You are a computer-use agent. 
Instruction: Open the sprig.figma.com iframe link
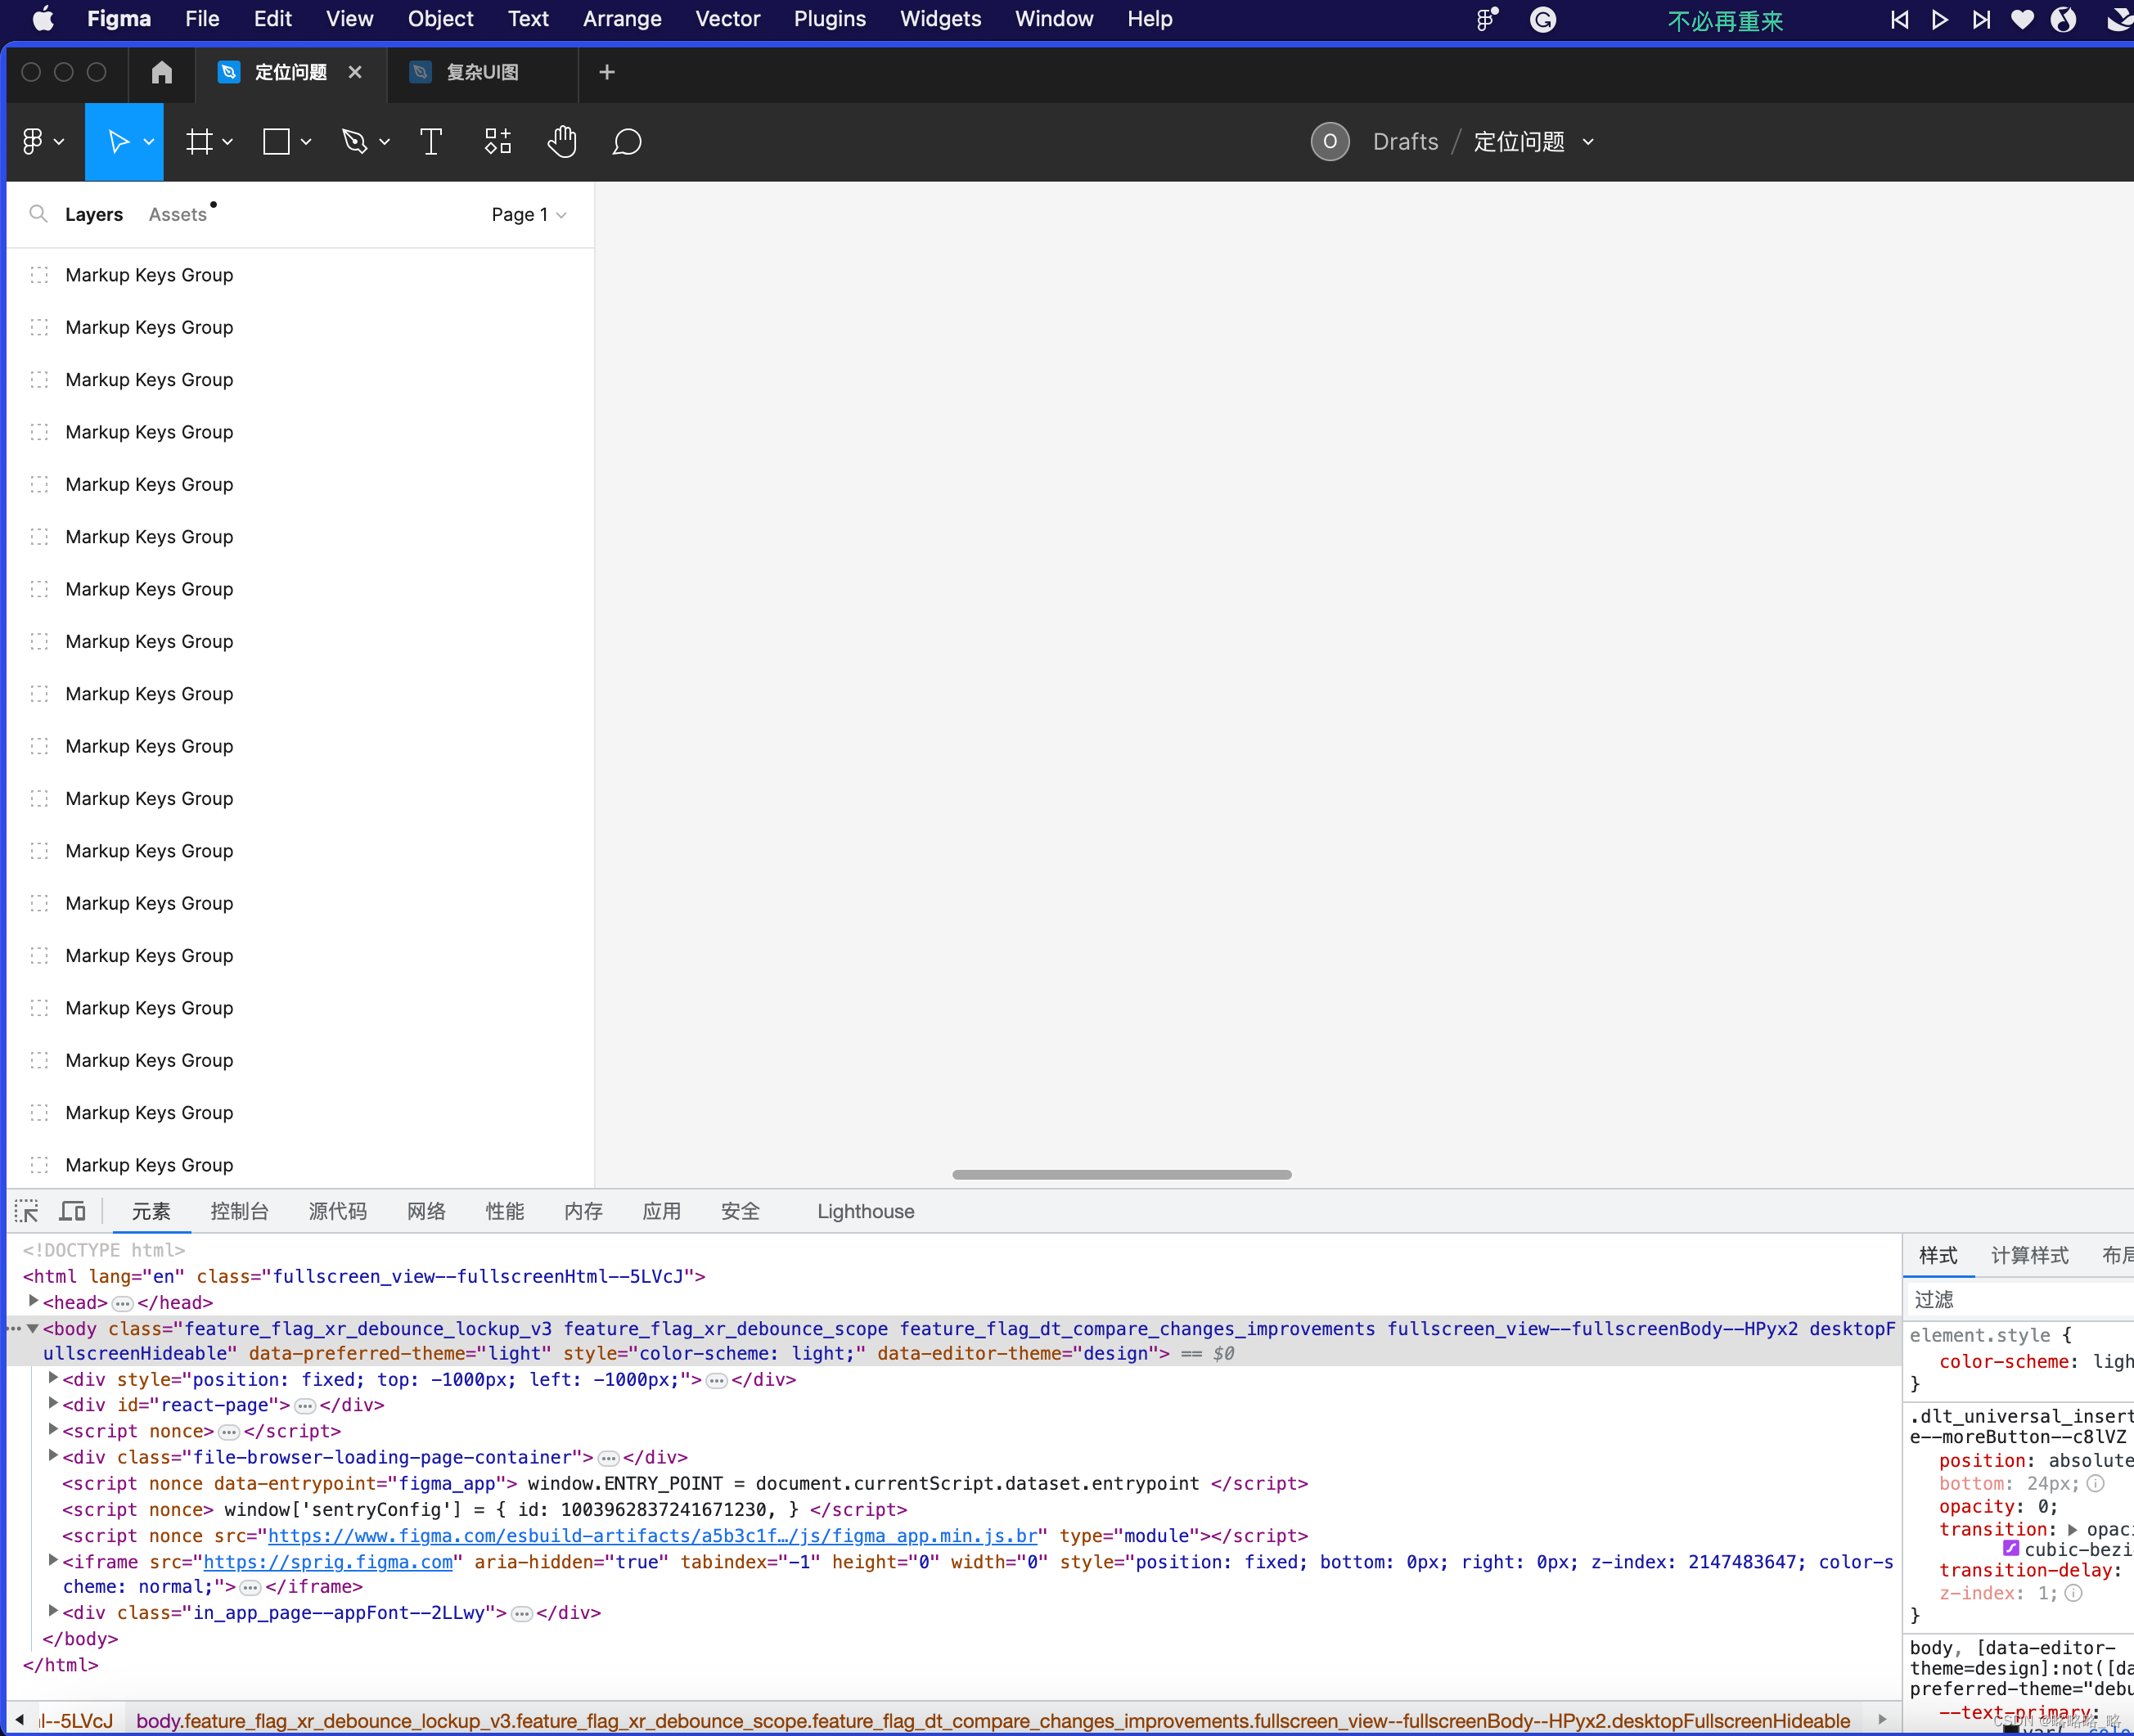tap(328, 1561)
